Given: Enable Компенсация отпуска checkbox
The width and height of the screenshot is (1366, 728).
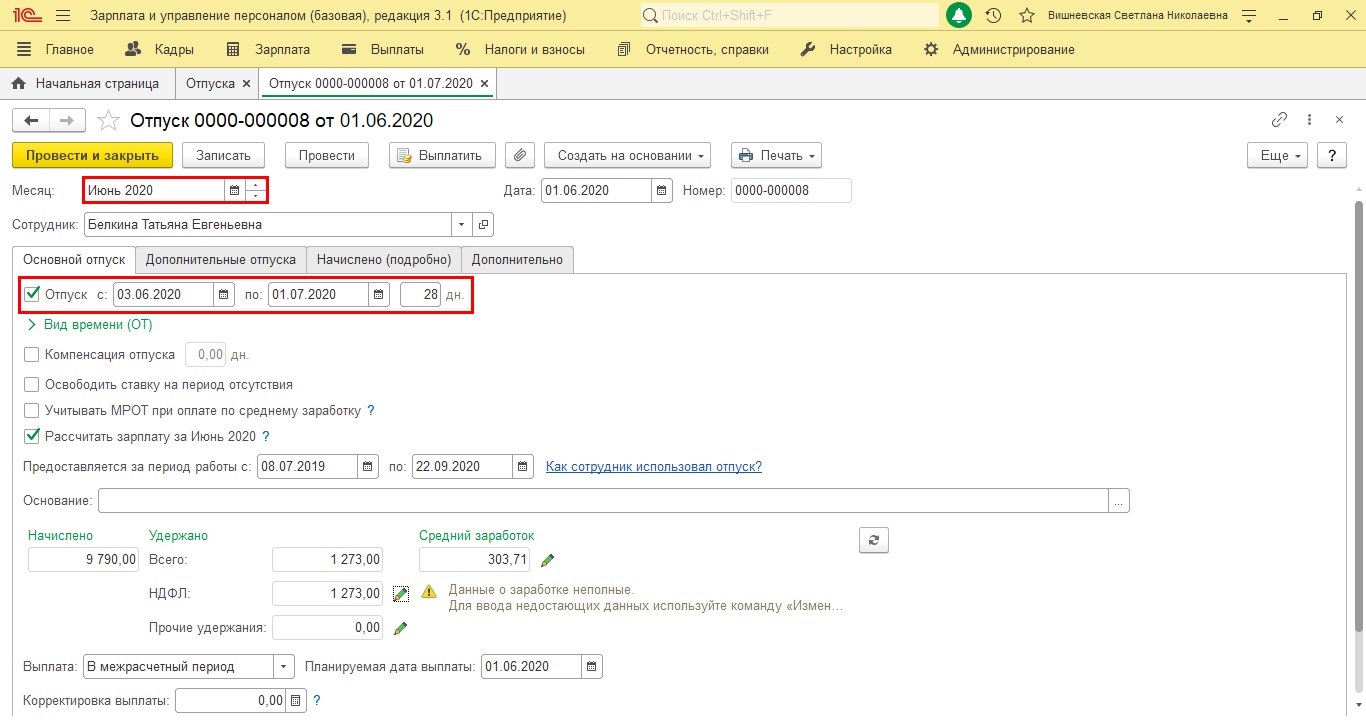Looking at the screenshot, I should pos(32,354).
